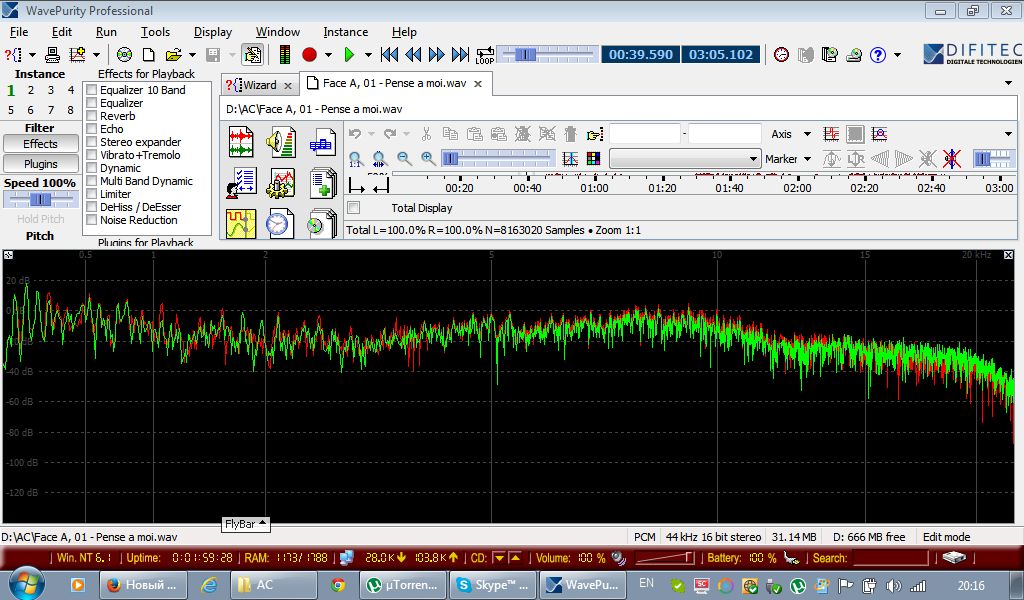This screenshot has height=600, width=1024.
Task: Click the Plugins filter button
Action: [x=41, y=164]
